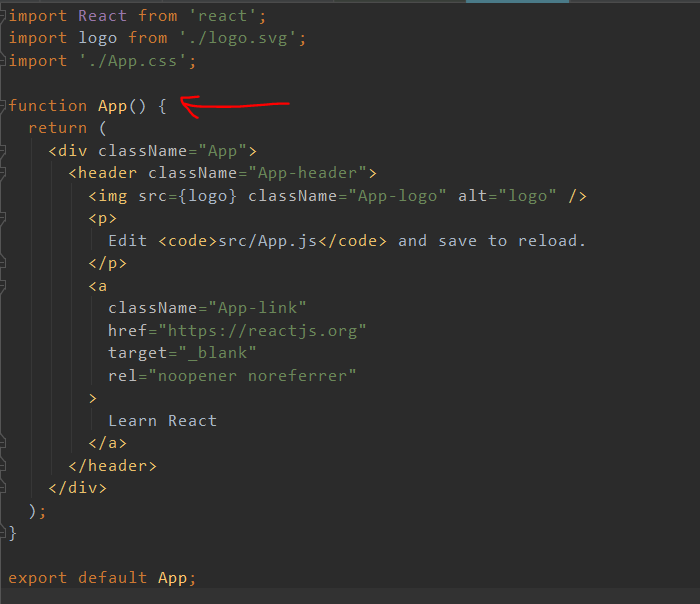Click the 'img' tag name

[x=112, y=196]
